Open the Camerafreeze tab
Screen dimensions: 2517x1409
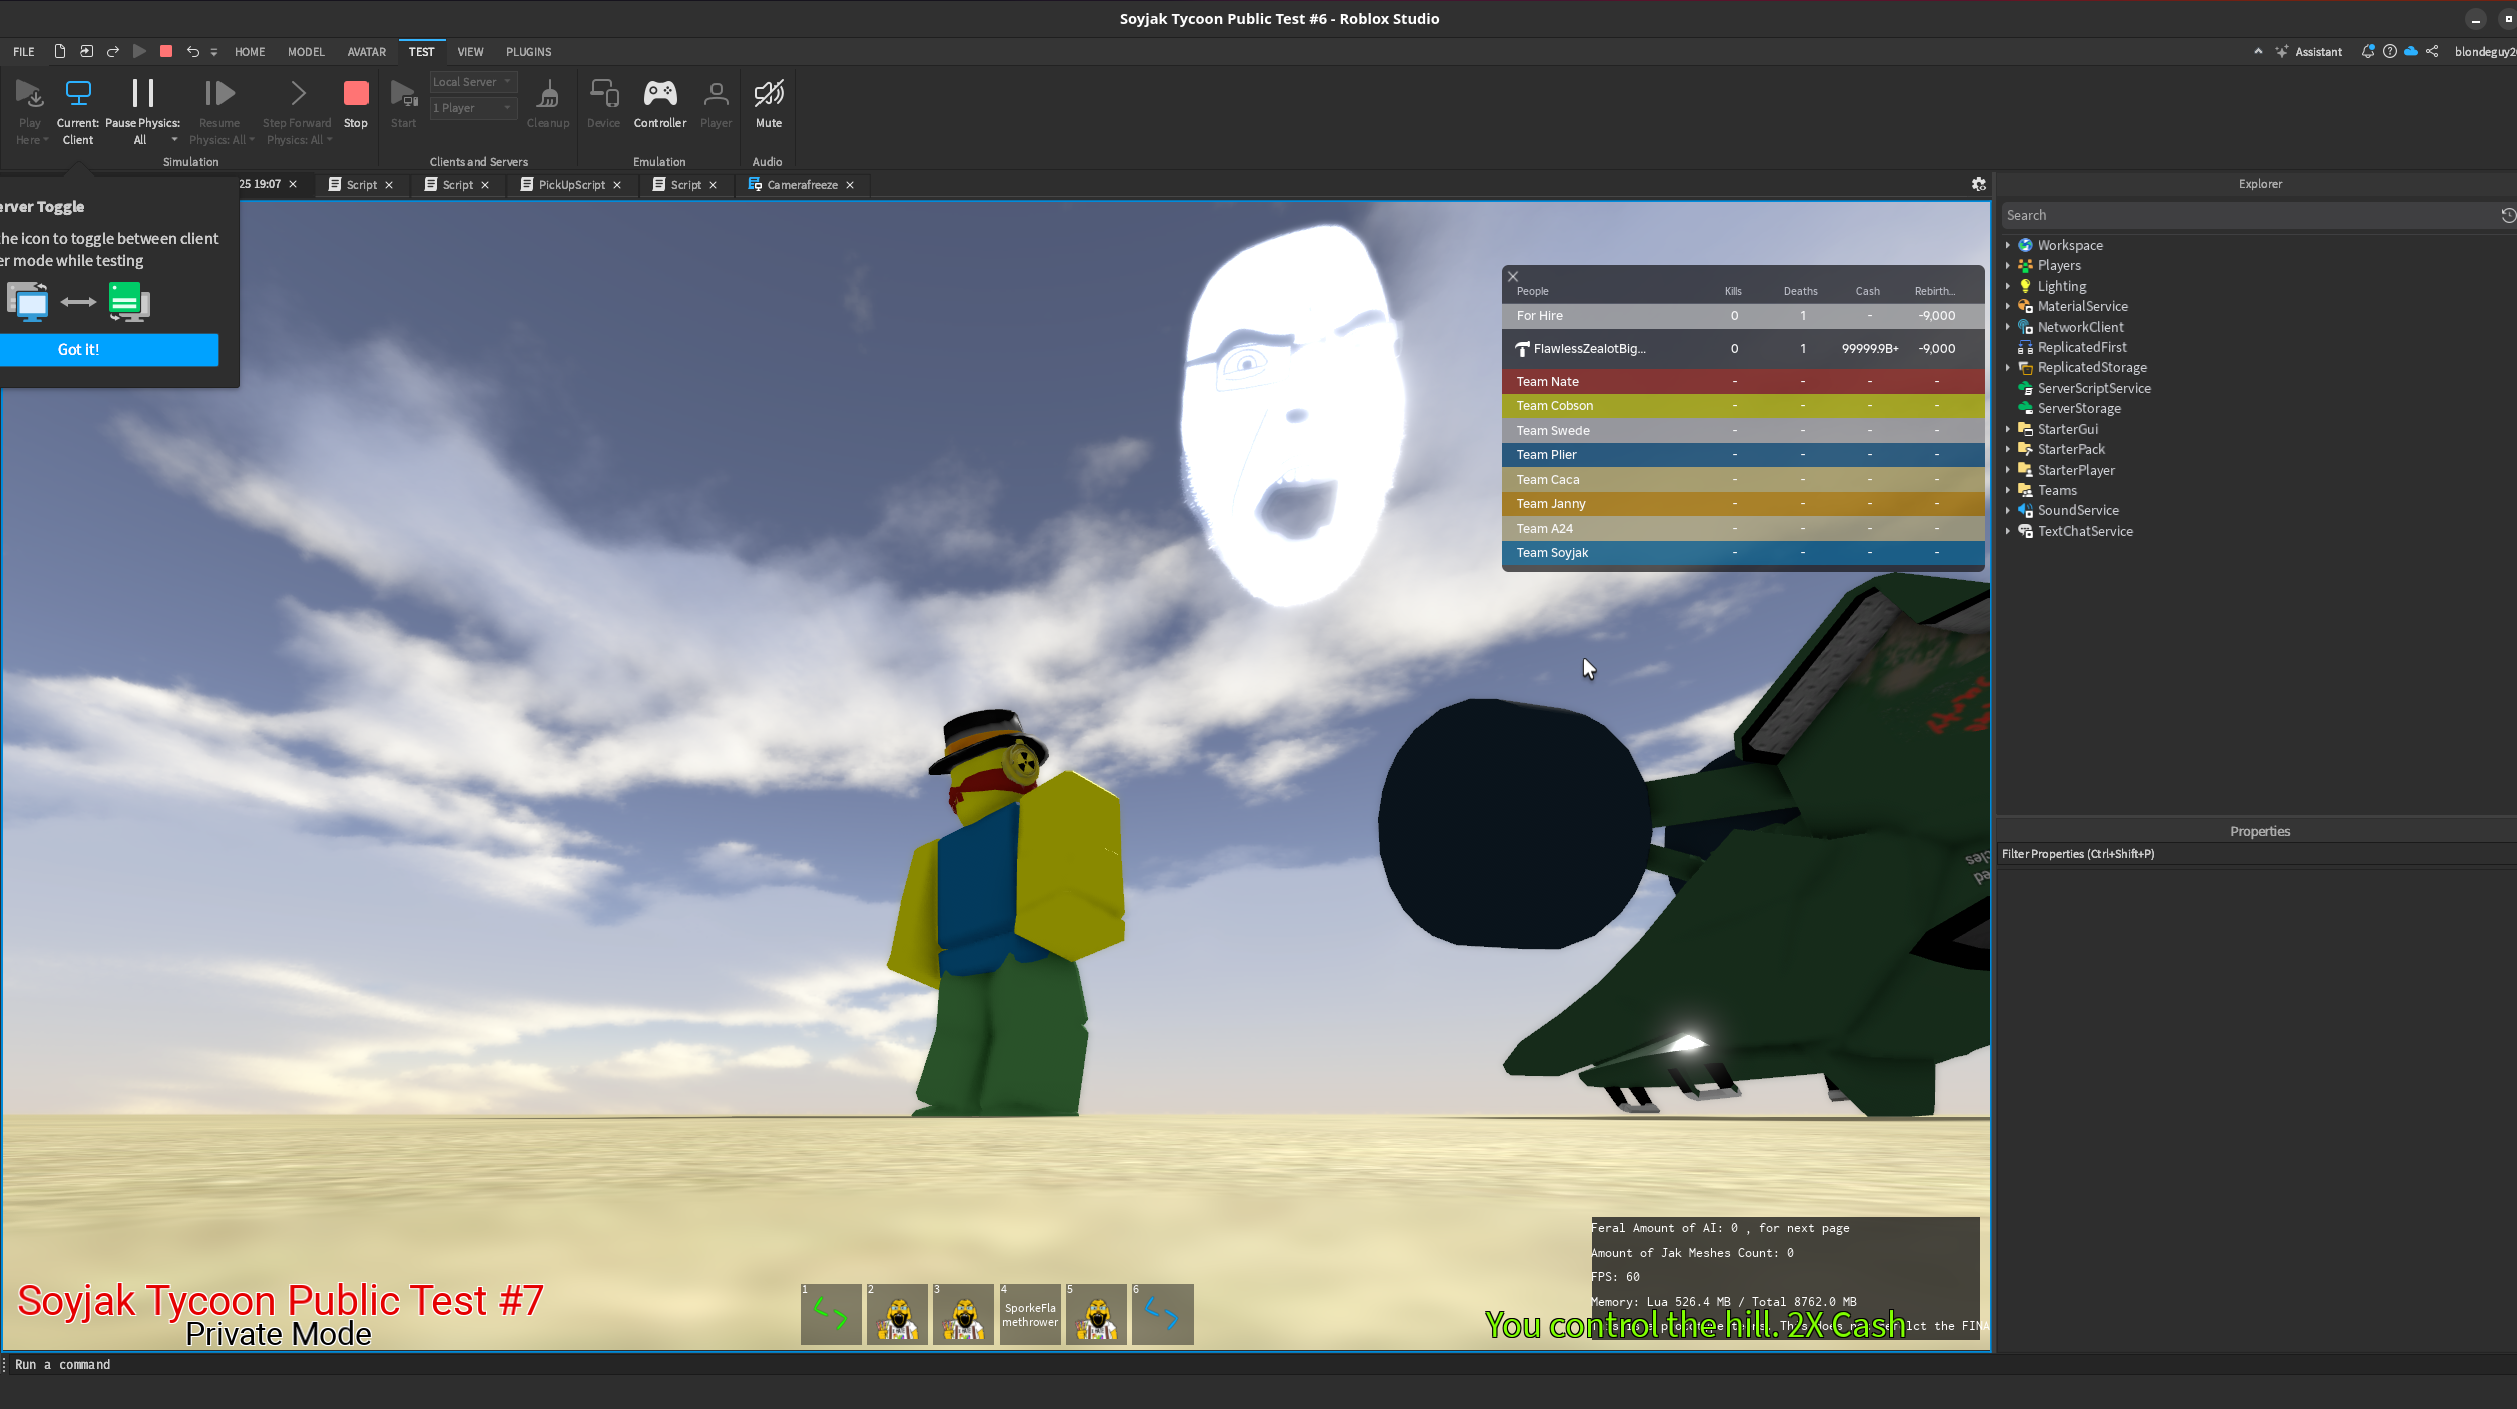point(802,185)
